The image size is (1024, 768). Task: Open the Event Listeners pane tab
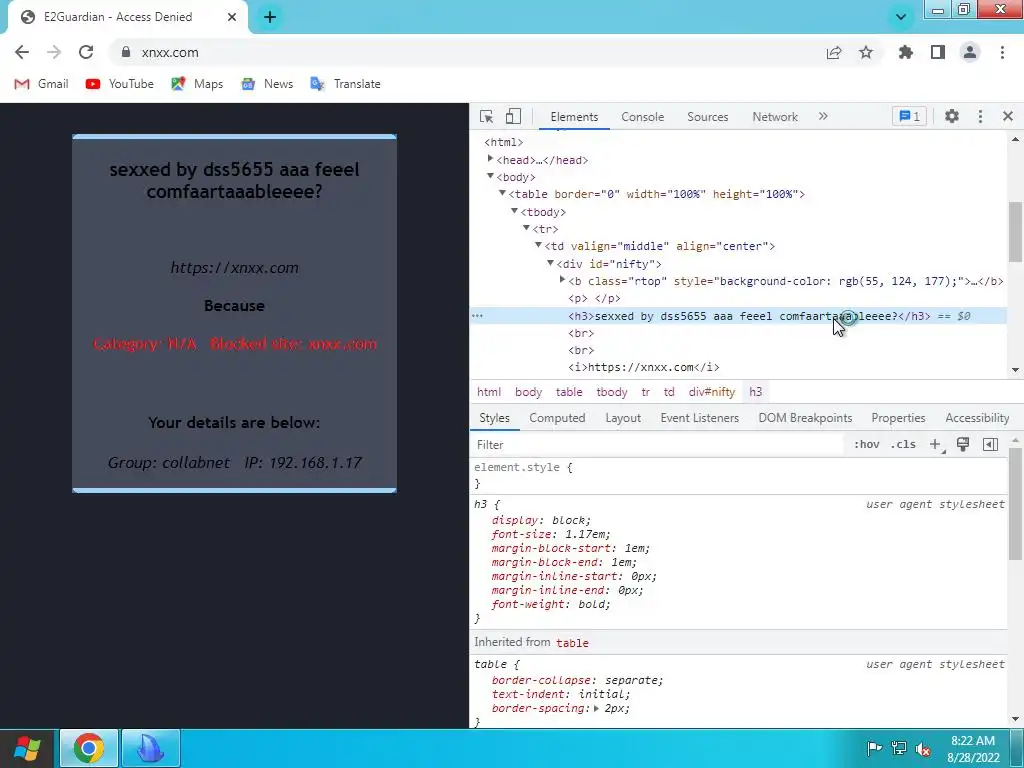[x=699, y=418]
